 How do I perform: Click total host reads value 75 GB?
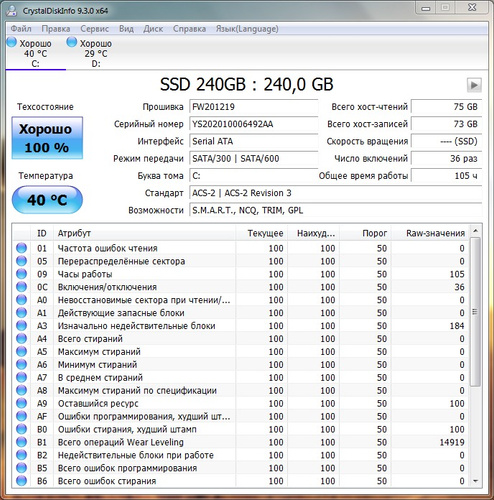(447, 107)
